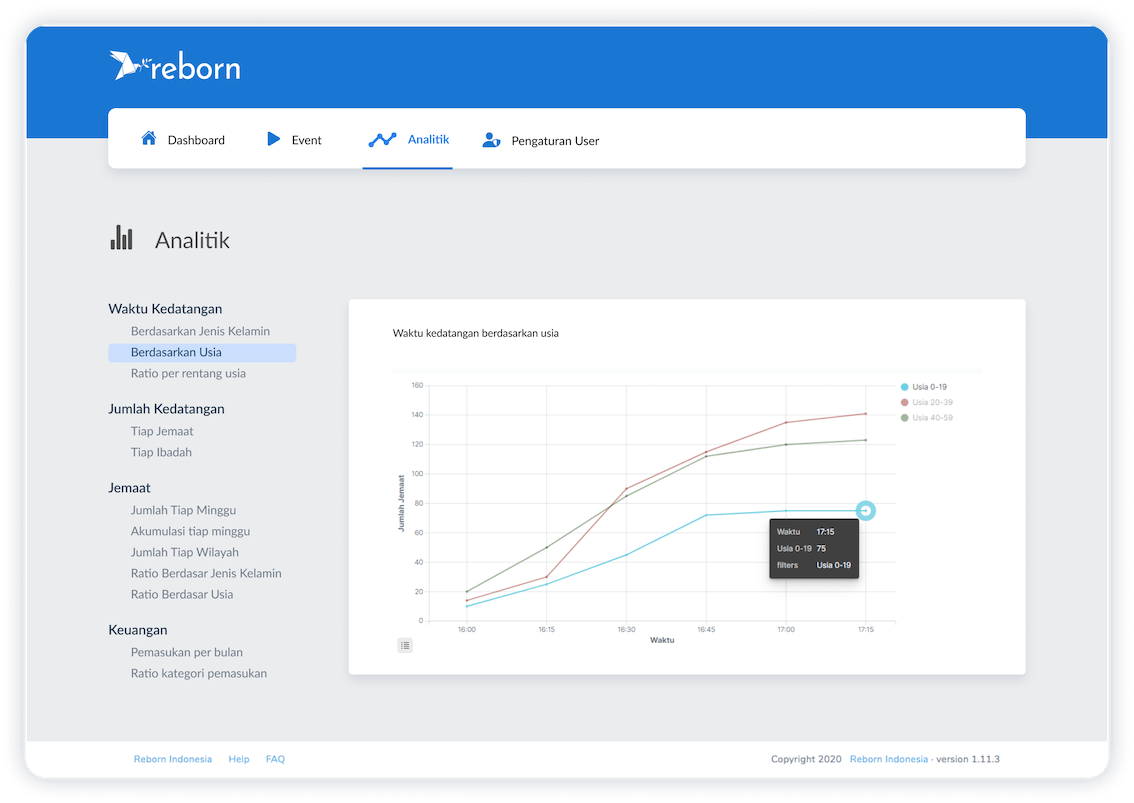
Task: Show Tiap Ibadah arrival counts
Action: 161,452
